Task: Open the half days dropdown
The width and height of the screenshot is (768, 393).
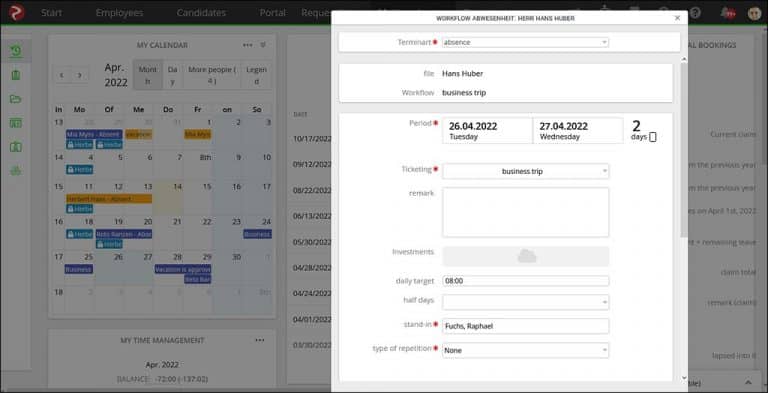Action: (x=526, y=302)
